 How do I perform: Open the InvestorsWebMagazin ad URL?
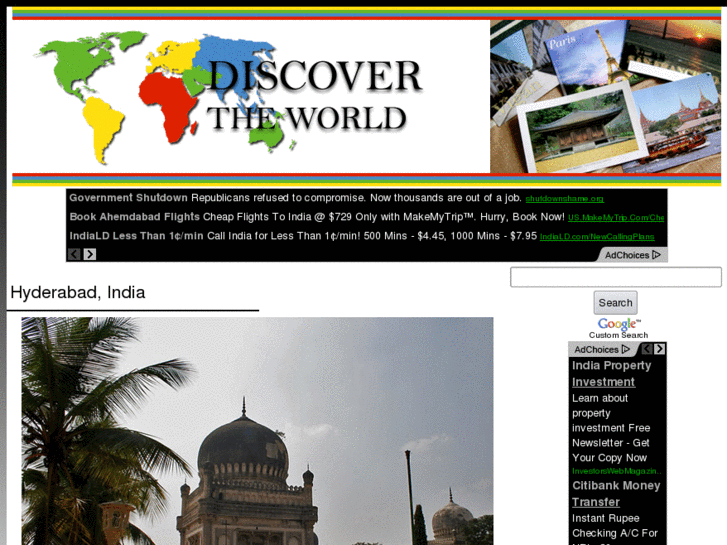pos(617,471)
